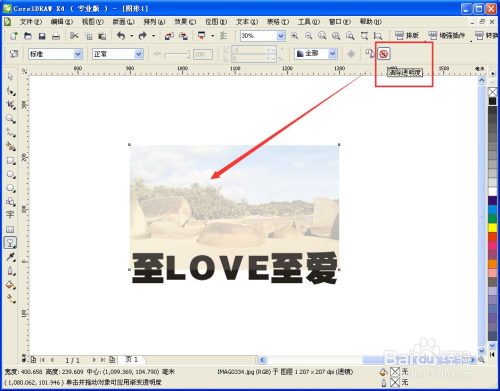500x391 pixels.
Task: Click the Undo arrow
Action: (121, 36)
